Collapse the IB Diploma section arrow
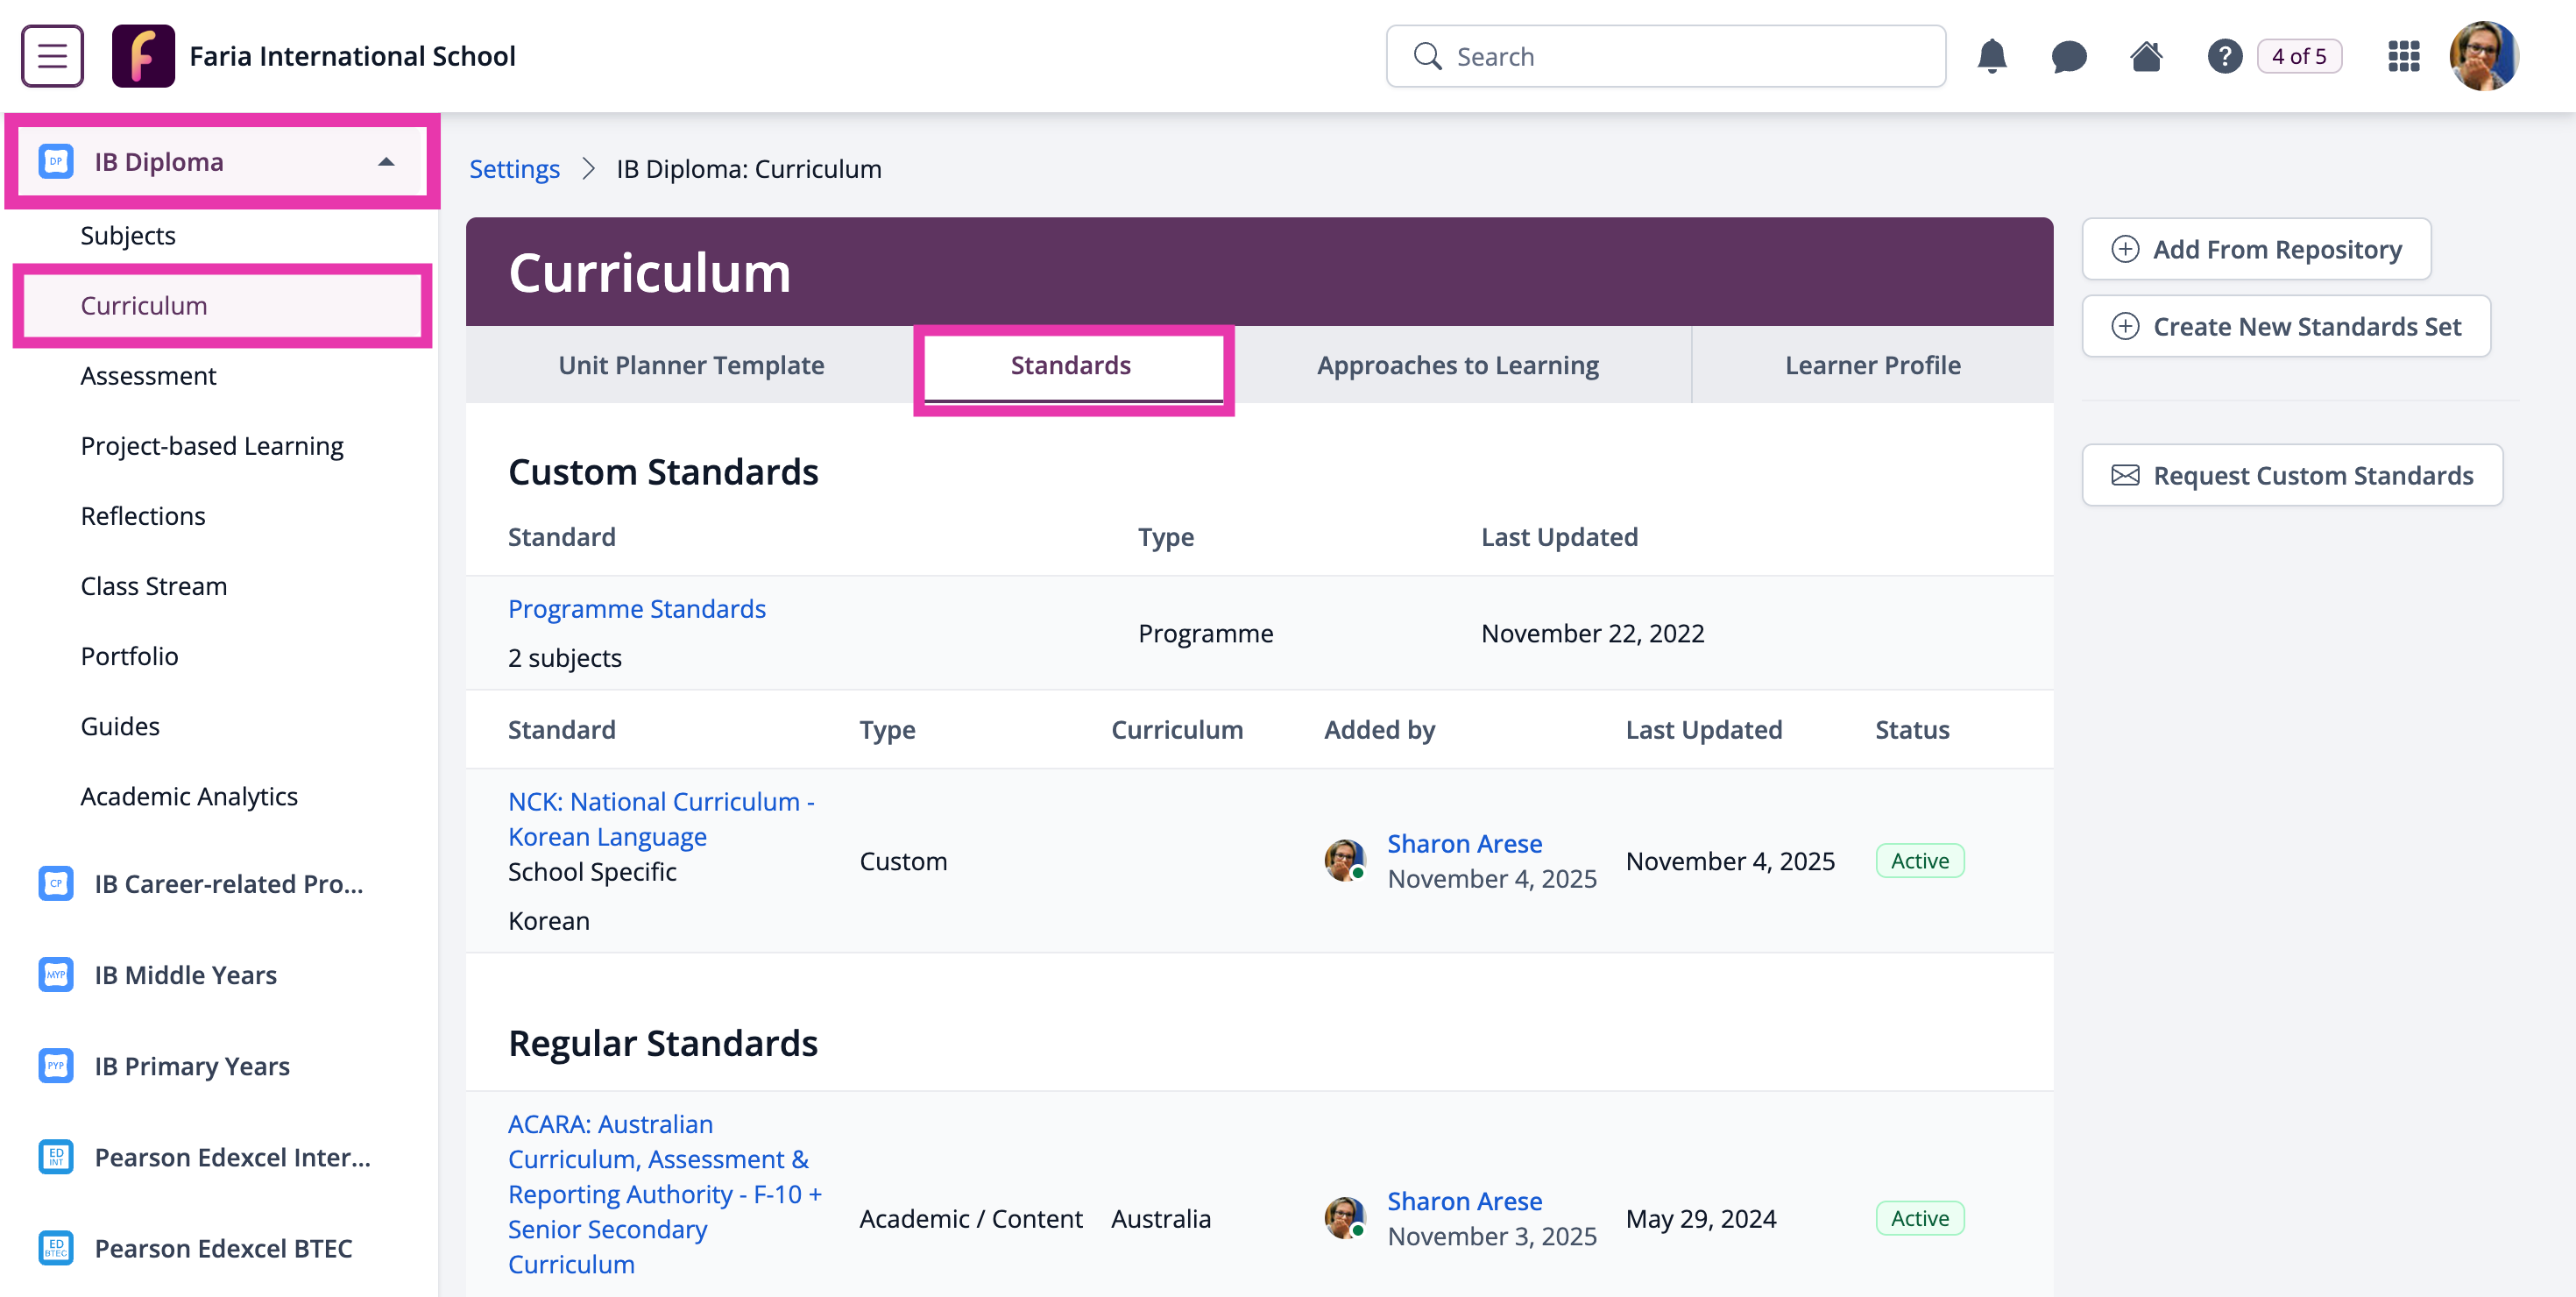The width and height of the screenshot is (2576, 1297). pyautogui.click(x=386, y=161)
